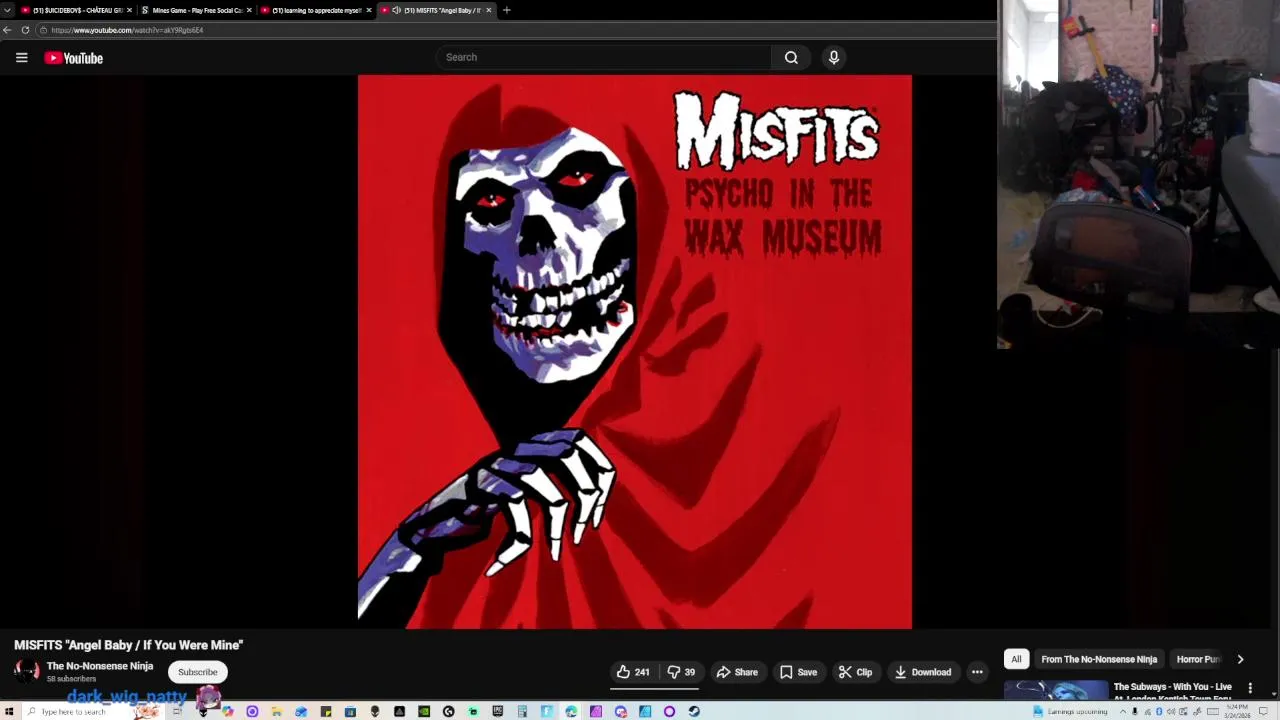Go back in browser history

pyautogui.click(x=7, y=30)
